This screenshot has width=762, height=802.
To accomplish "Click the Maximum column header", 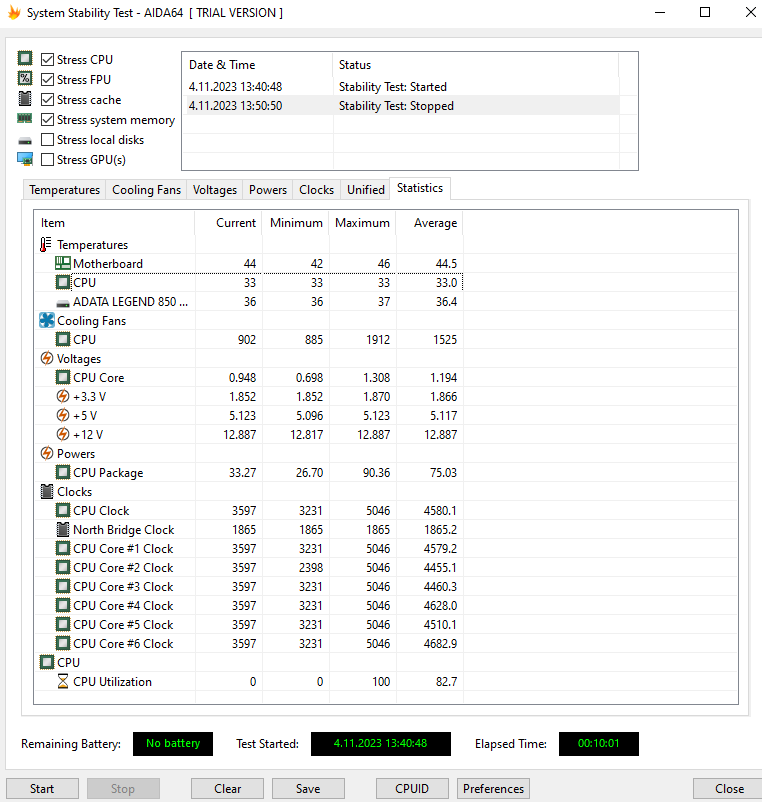I will [363, 223].
